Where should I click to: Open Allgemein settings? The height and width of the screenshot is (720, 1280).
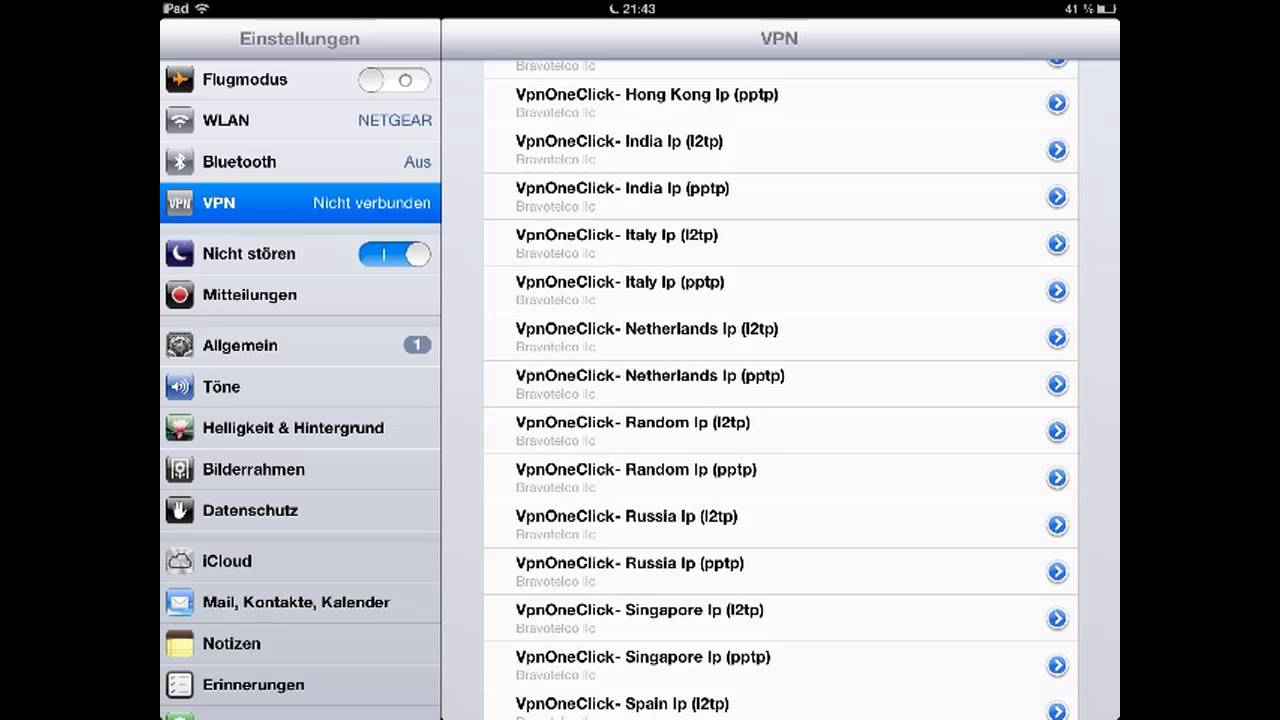pyautogui.click(x=300, y=346)
